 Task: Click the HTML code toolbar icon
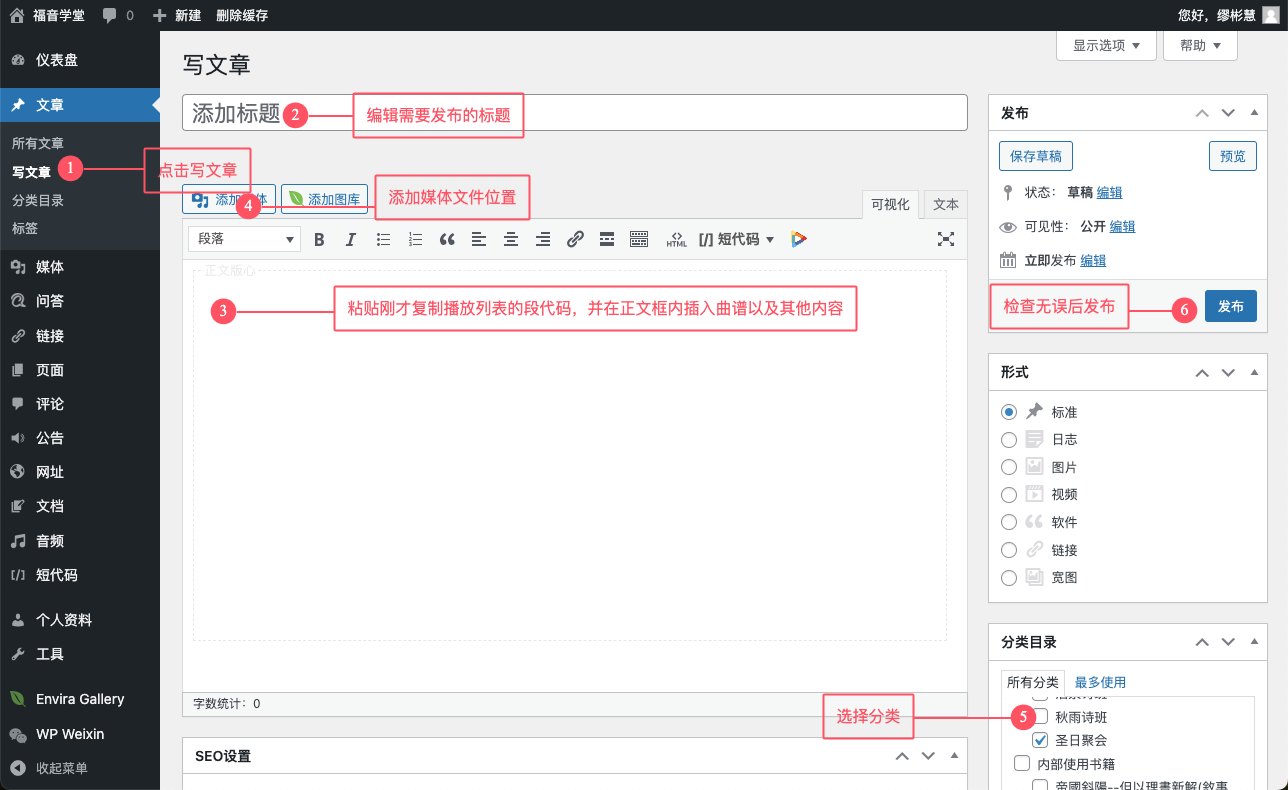[677, 239]
